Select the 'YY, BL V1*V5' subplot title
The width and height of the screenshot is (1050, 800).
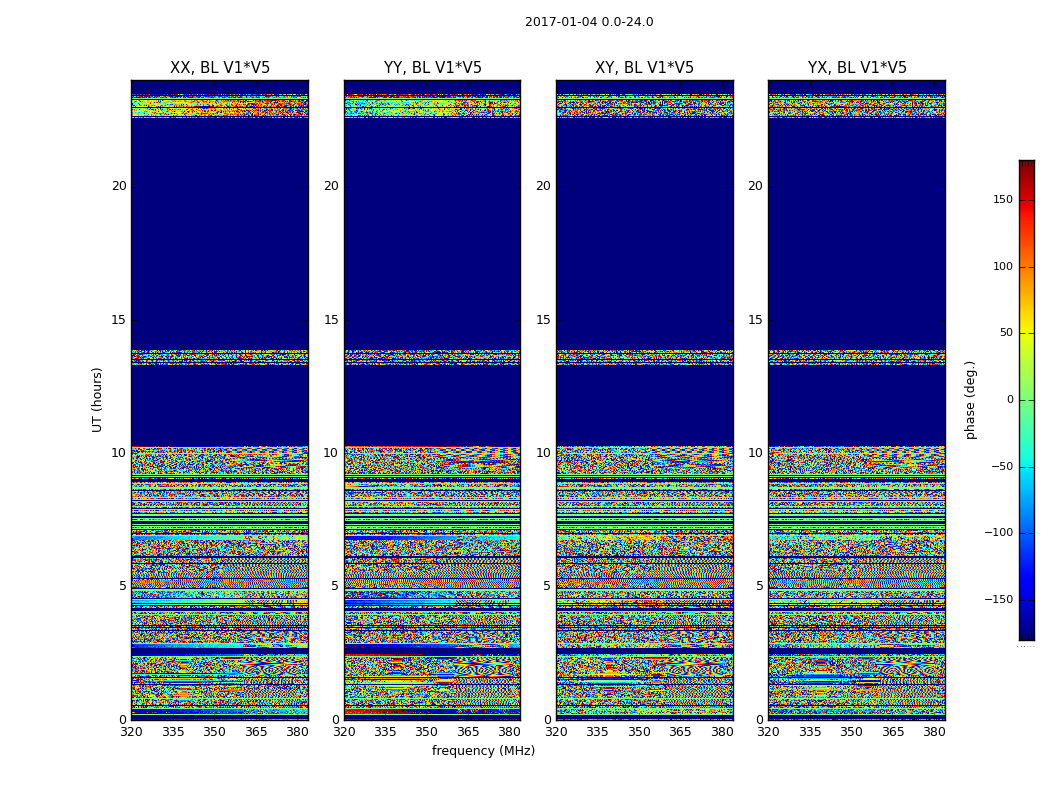click(x=433, y=68)
